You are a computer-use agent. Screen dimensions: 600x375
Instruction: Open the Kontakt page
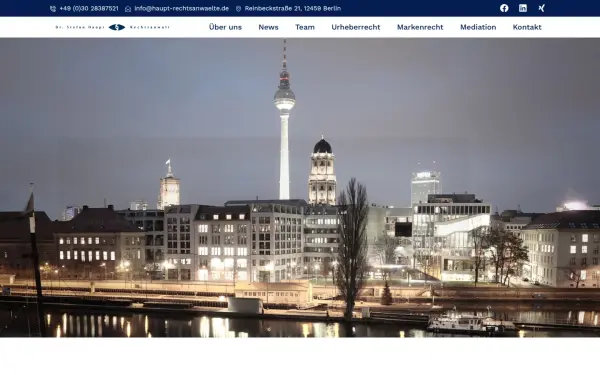[x=527, y=27]
